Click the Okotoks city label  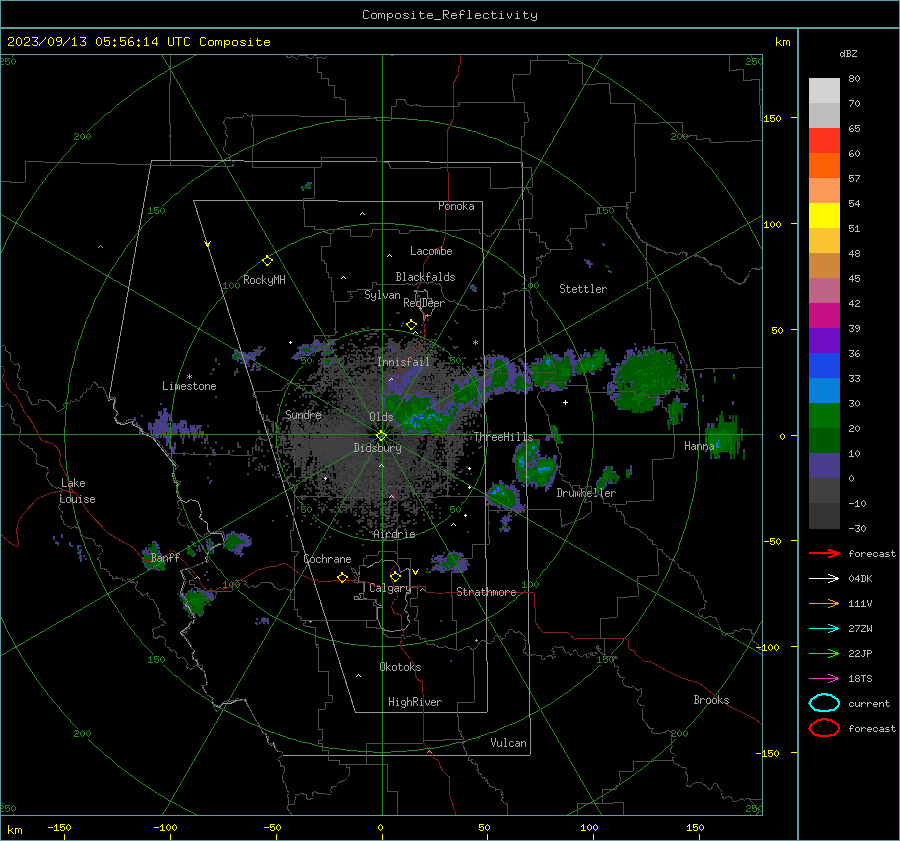click(x=400, y=667)
